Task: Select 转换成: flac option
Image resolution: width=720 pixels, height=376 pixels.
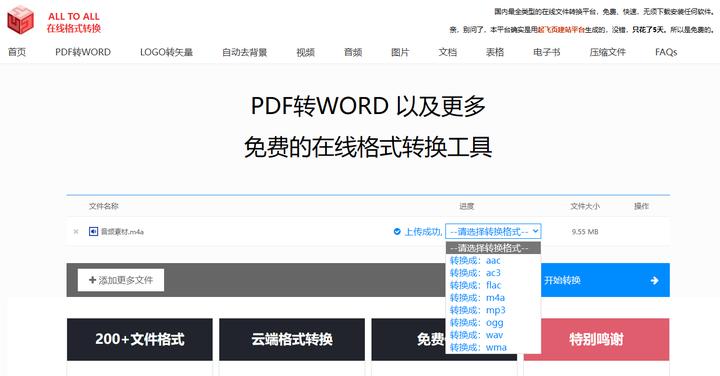Action: 493,285
